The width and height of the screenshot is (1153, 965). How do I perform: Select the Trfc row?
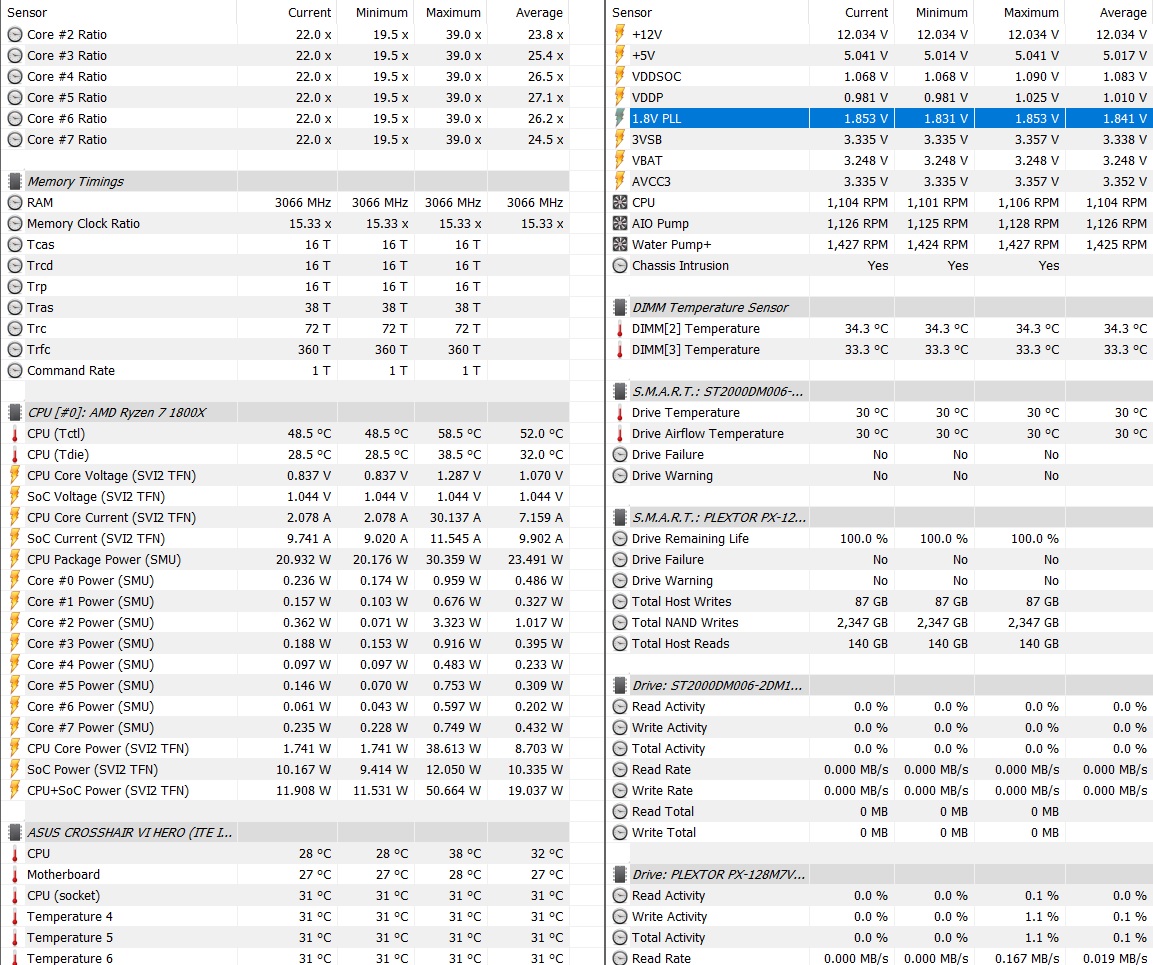pos(285,349)
